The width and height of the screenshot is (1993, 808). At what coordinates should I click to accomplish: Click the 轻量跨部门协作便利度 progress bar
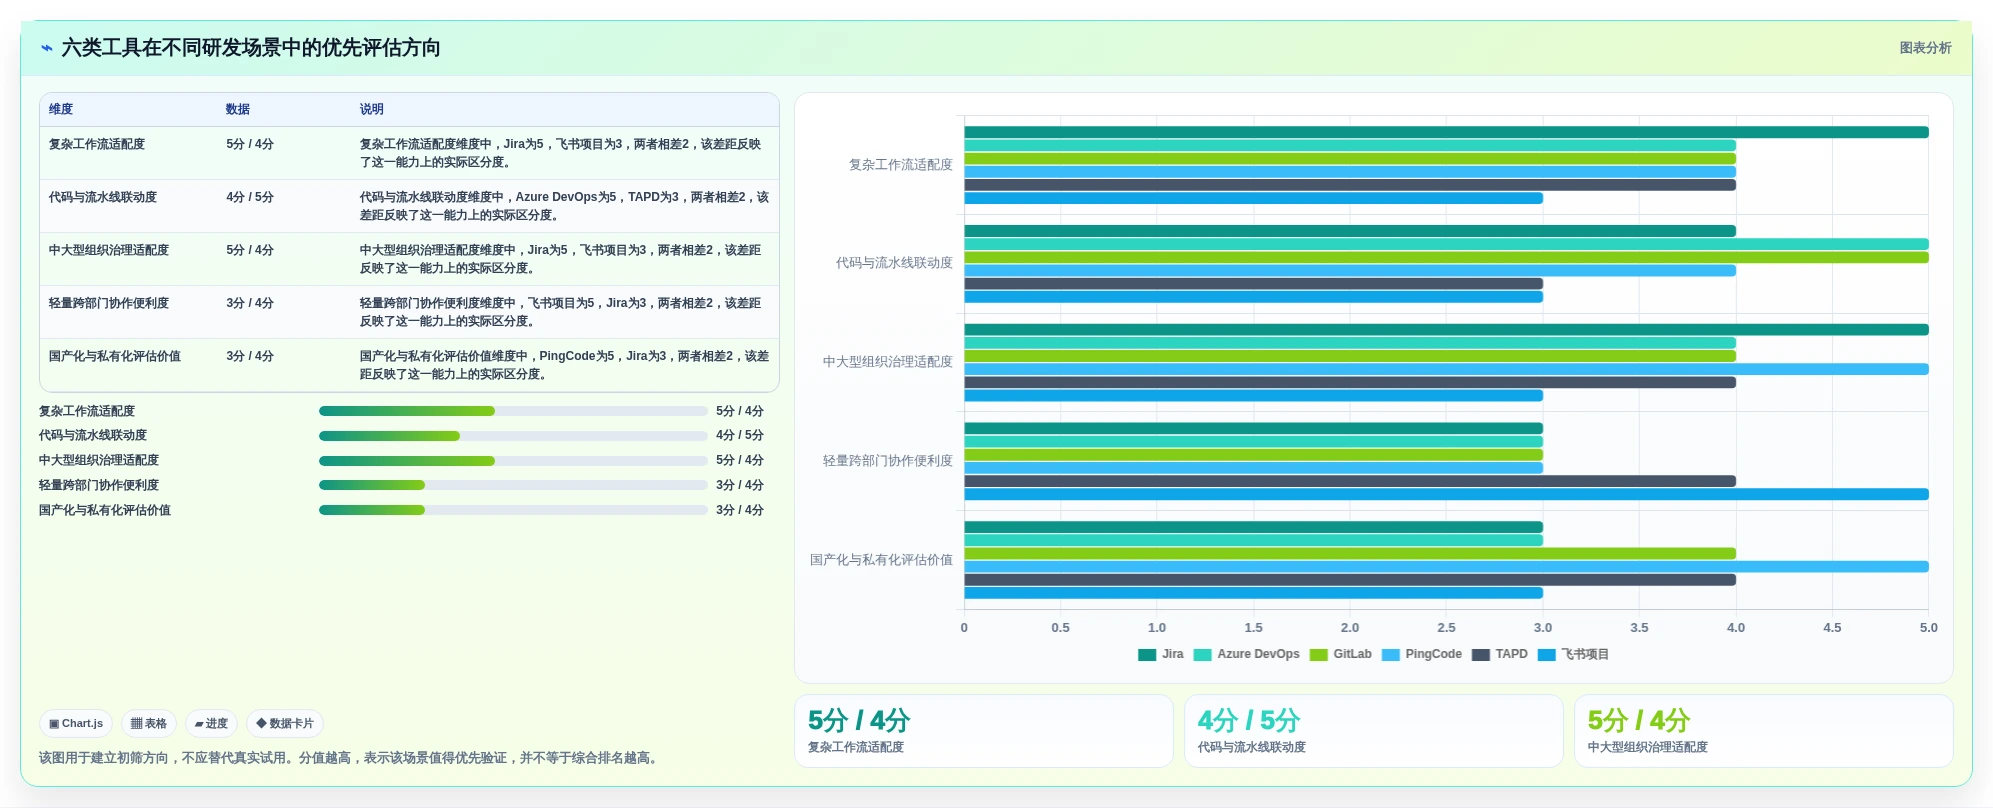(513, 485)
